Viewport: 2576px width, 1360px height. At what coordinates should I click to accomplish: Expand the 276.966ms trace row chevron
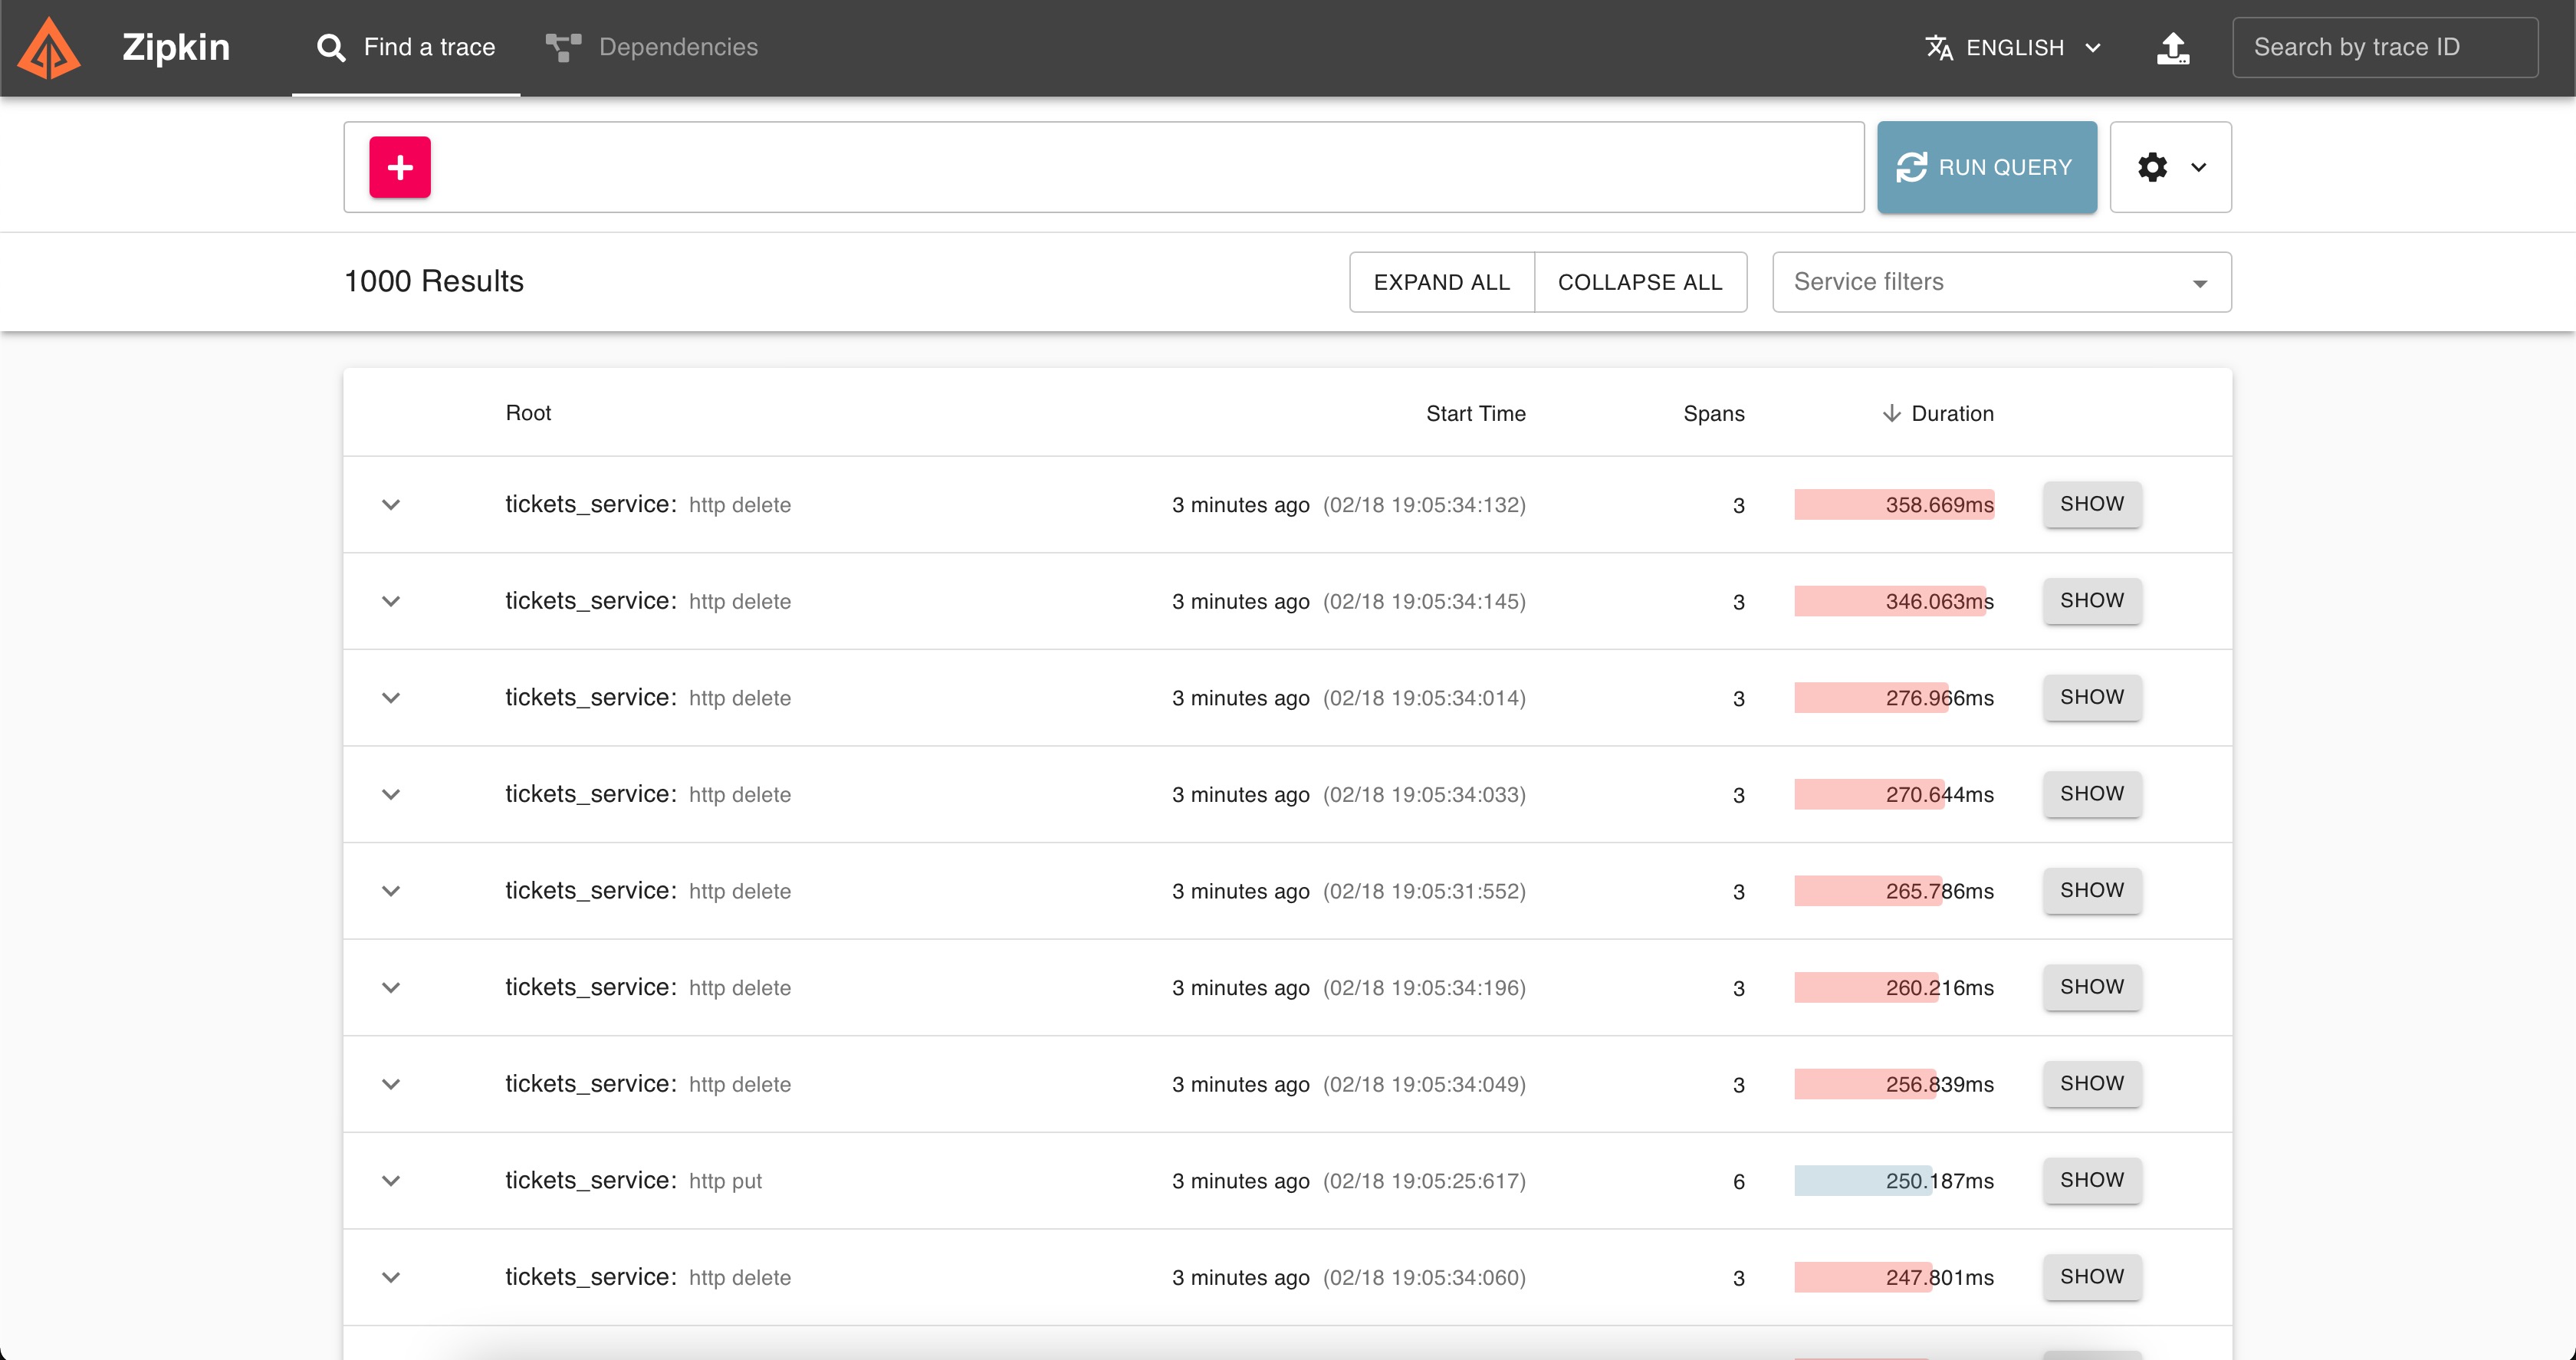coord(391,697)
